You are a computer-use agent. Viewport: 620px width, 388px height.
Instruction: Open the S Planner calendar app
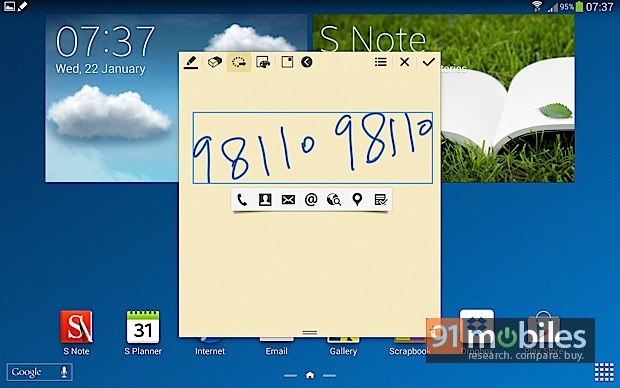pos(143,327)
